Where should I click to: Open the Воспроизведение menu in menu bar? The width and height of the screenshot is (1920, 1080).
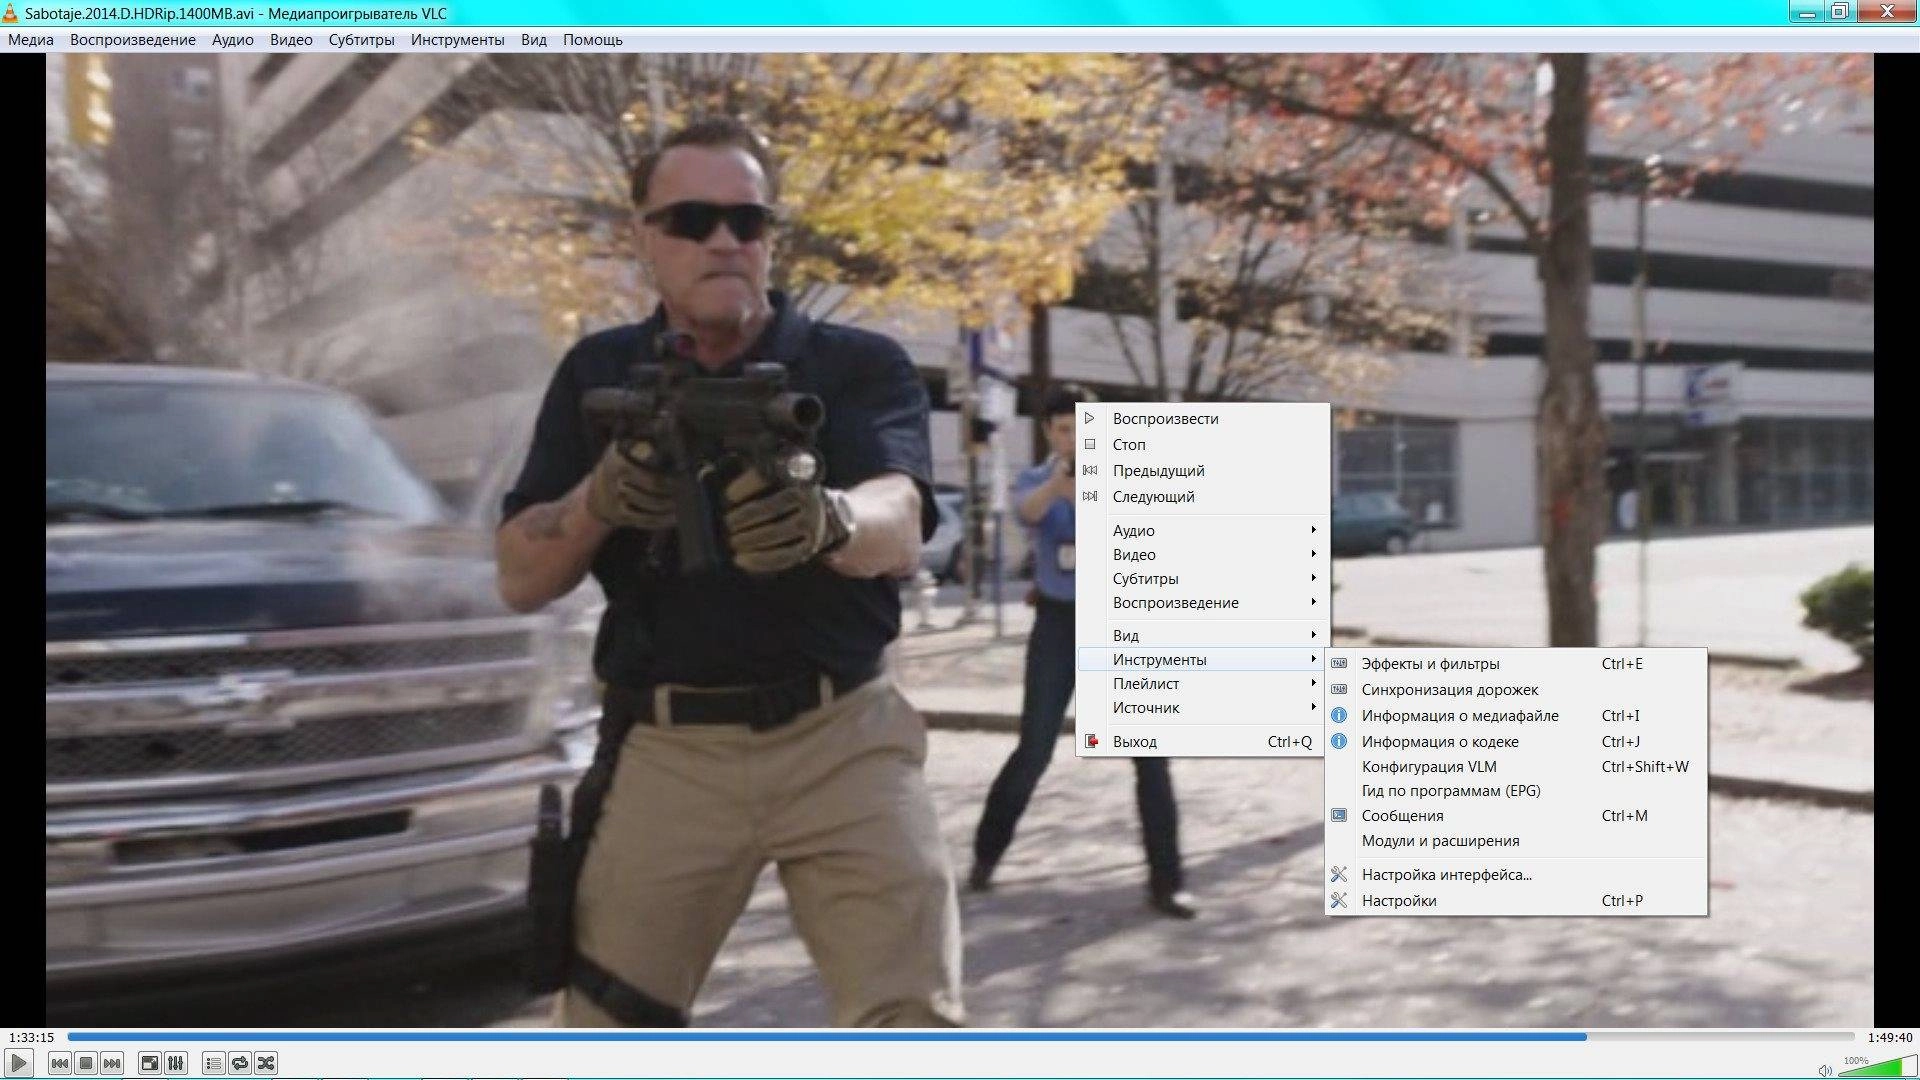click(133, 40)
